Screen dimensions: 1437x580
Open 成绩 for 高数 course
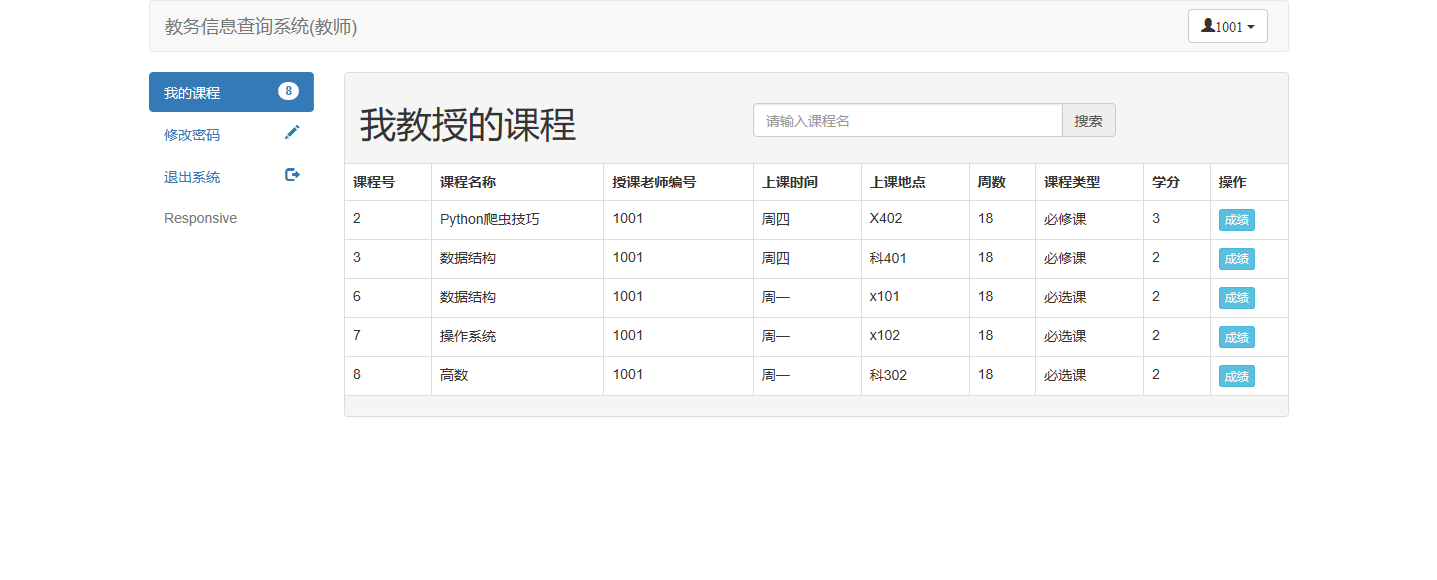pos(1236,376)
